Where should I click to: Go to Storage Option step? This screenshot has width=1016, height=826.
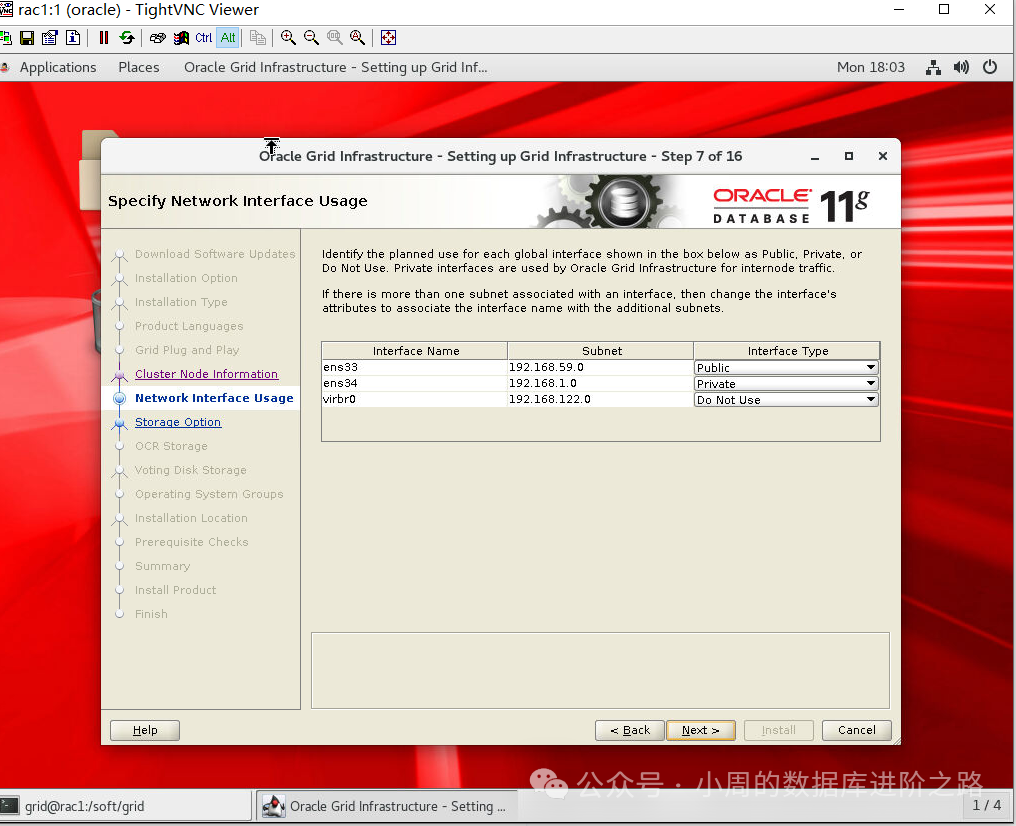point(178,422)
